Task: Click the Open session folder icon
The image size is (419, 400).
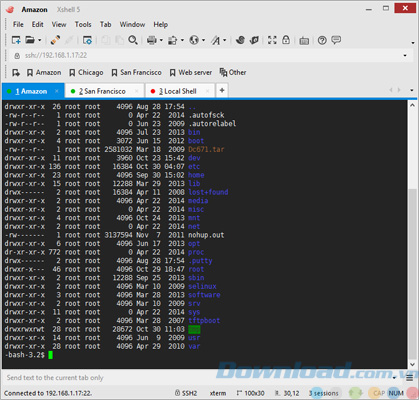Action: tap(30, 40)
